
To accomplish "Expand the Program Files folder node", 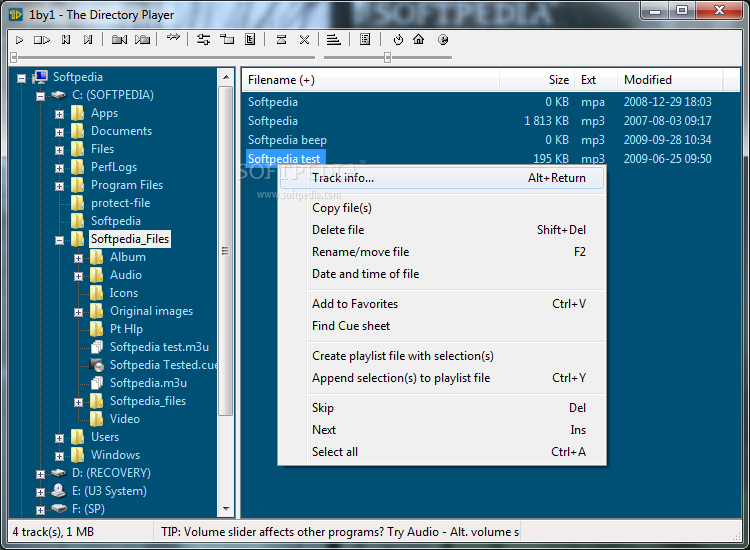I will coord(59,187).
